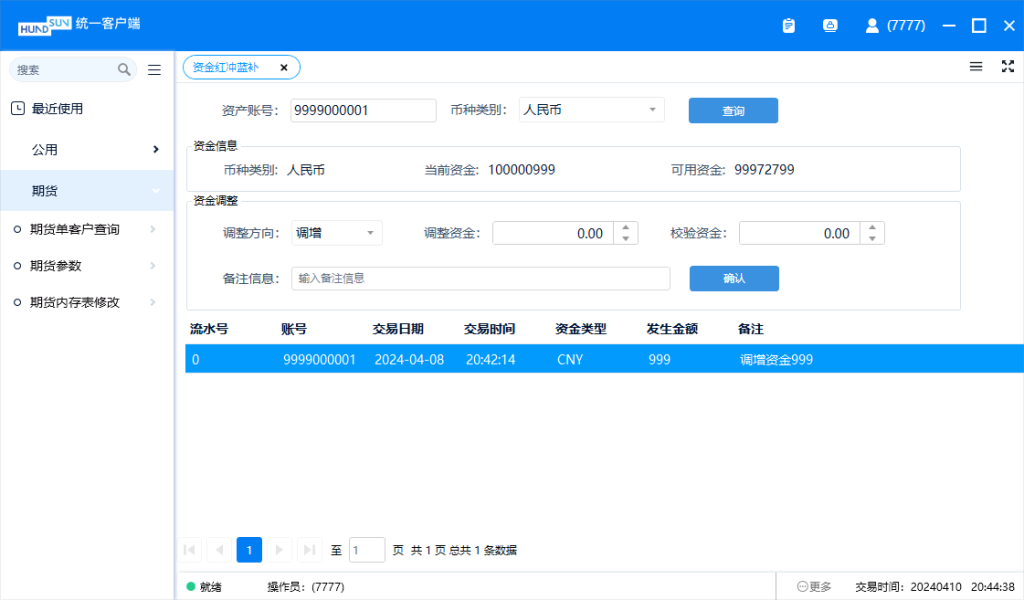The image size is (1024, 600).
Task: Toggle the sidebar hamburger menu icon
Action: (x=154, y=70)
